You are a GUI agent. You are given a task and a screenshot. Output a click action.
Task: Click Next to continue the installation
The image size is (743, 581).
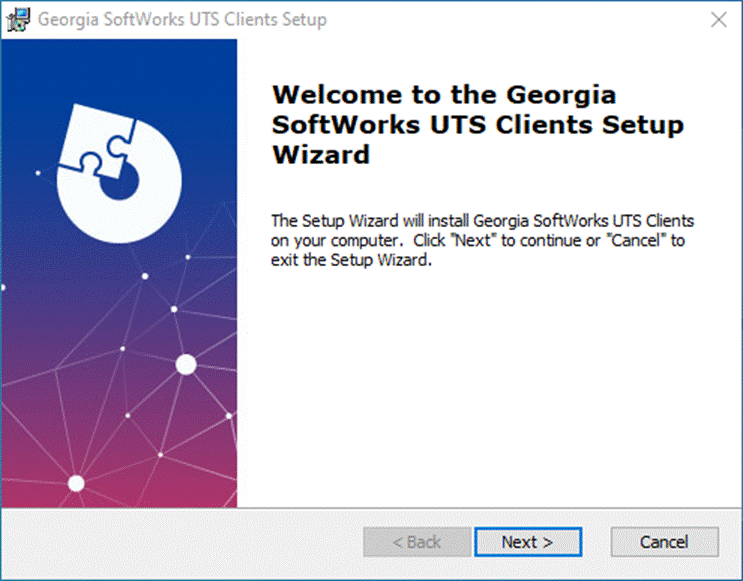tap(528, 542)
